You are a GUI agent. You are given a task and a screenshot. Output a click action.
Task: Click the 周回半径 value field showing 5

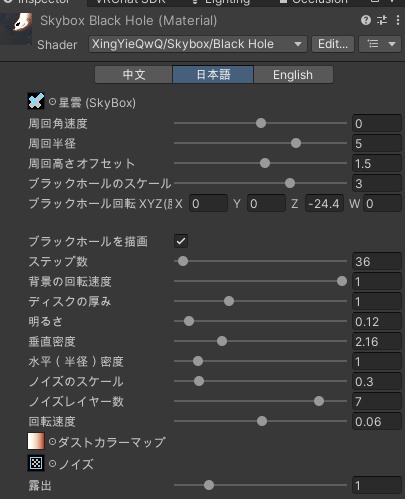(377, 144)
